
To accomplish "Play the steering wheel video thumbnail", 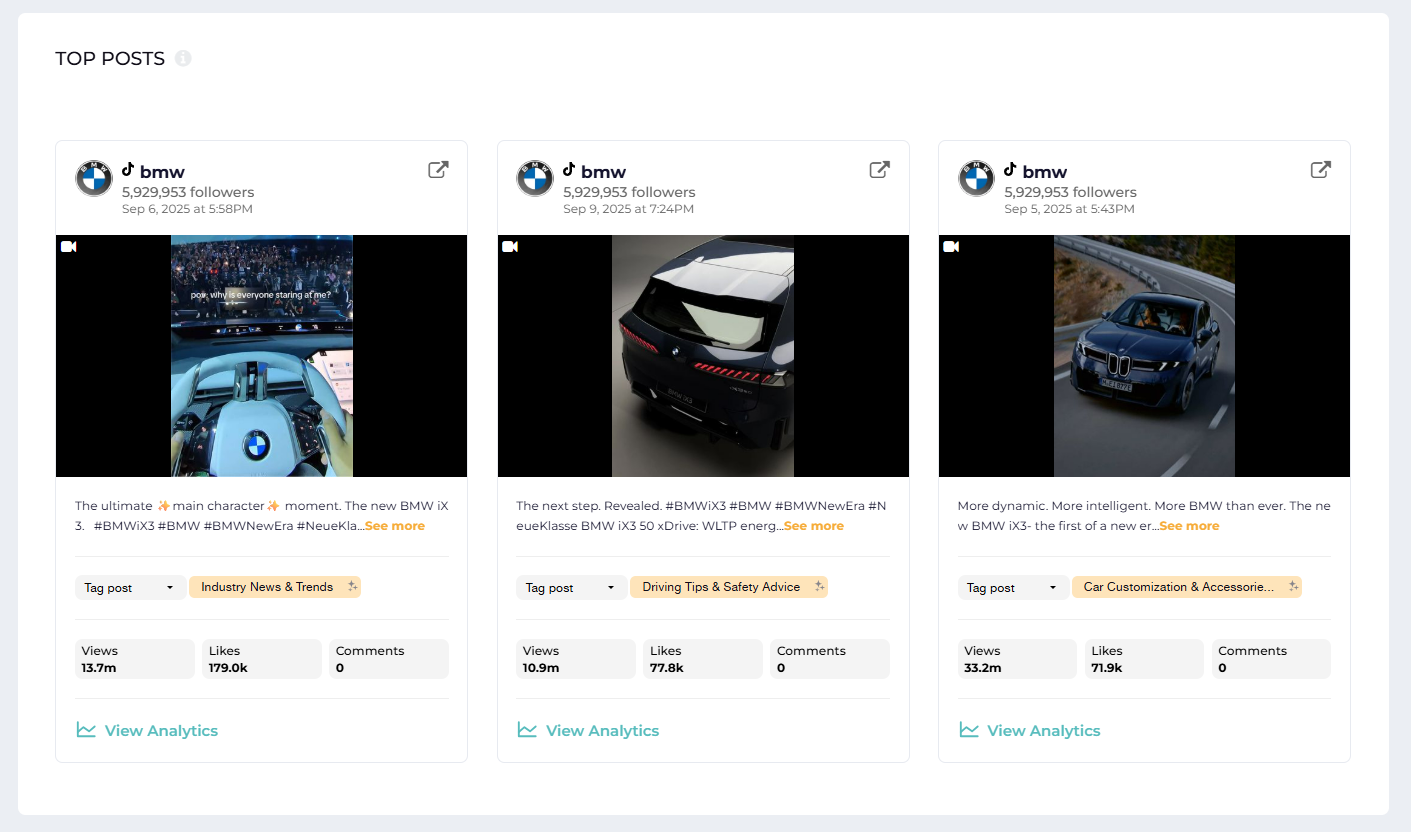I will 261,356.
